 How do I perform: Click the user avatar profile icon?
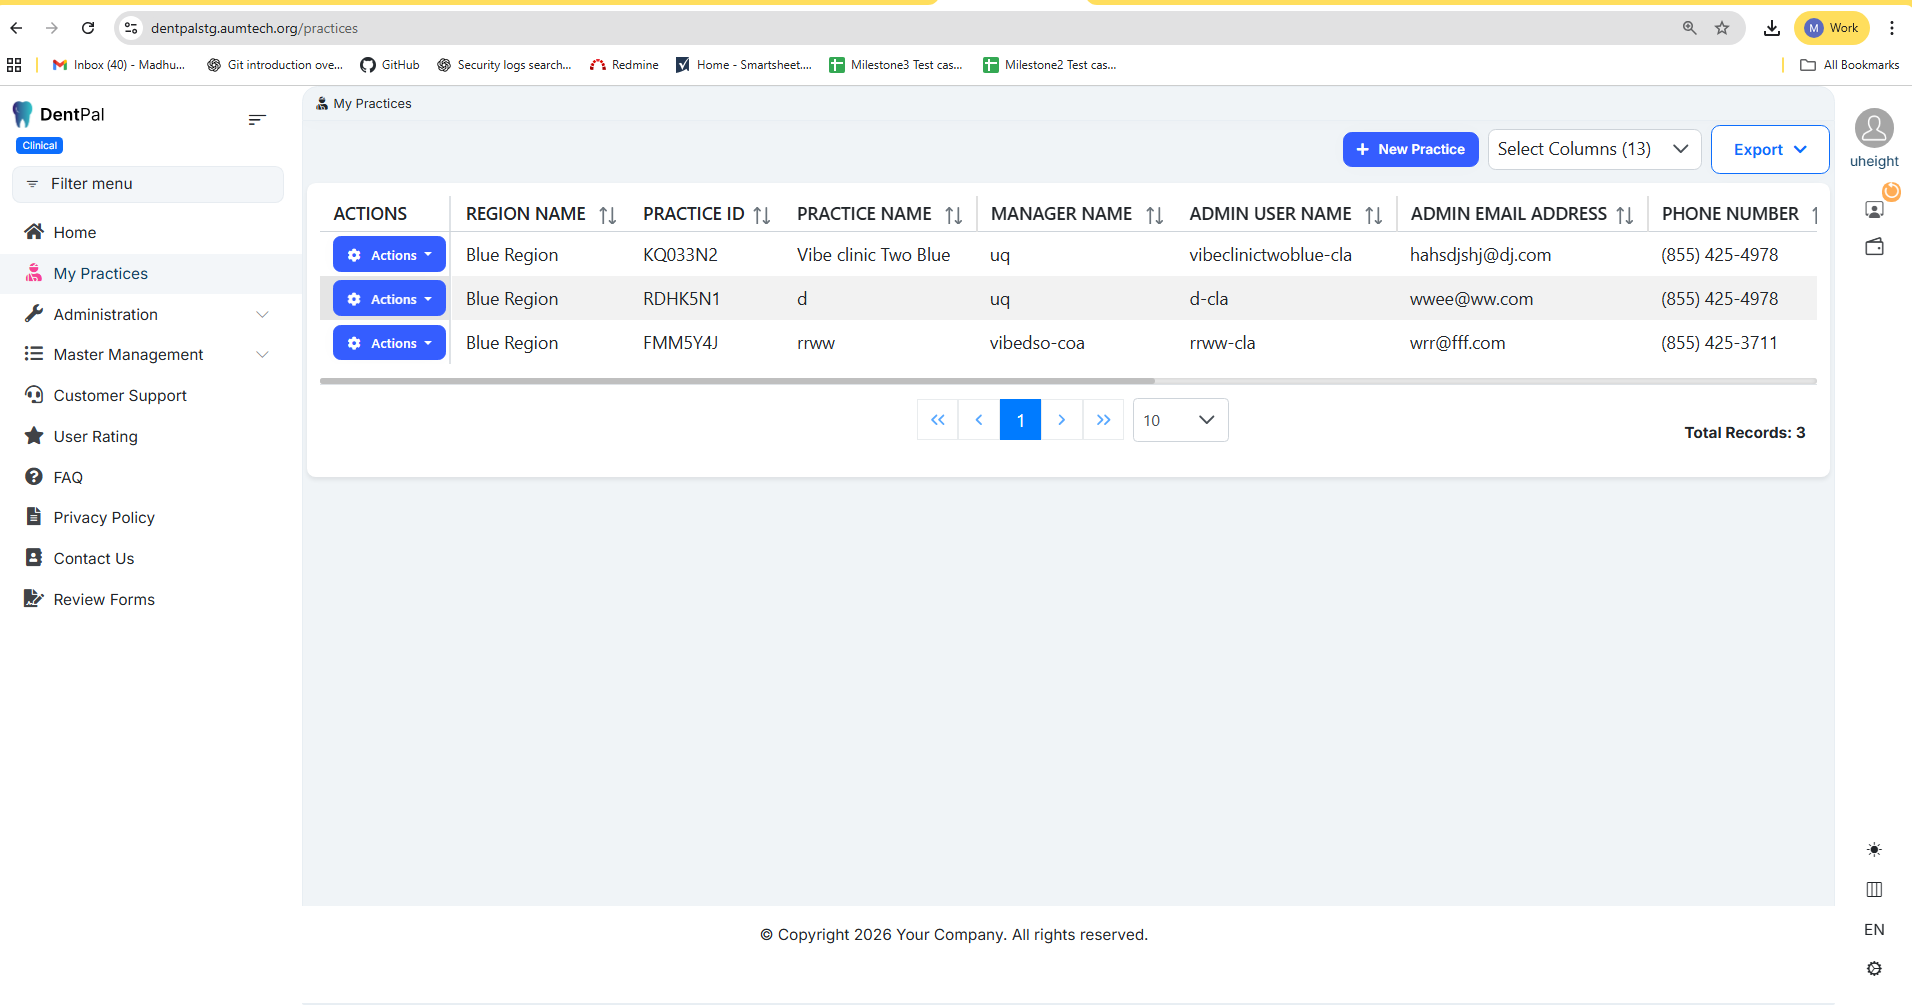(1873, 129)
